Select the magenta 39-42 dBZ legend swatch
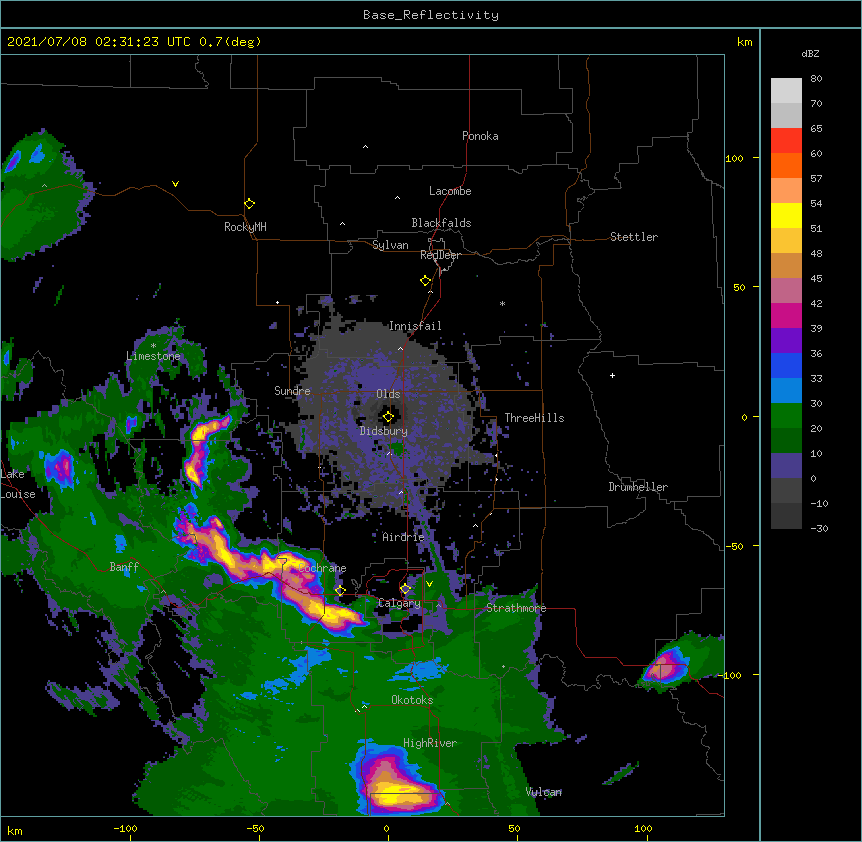 pos(786,315)
